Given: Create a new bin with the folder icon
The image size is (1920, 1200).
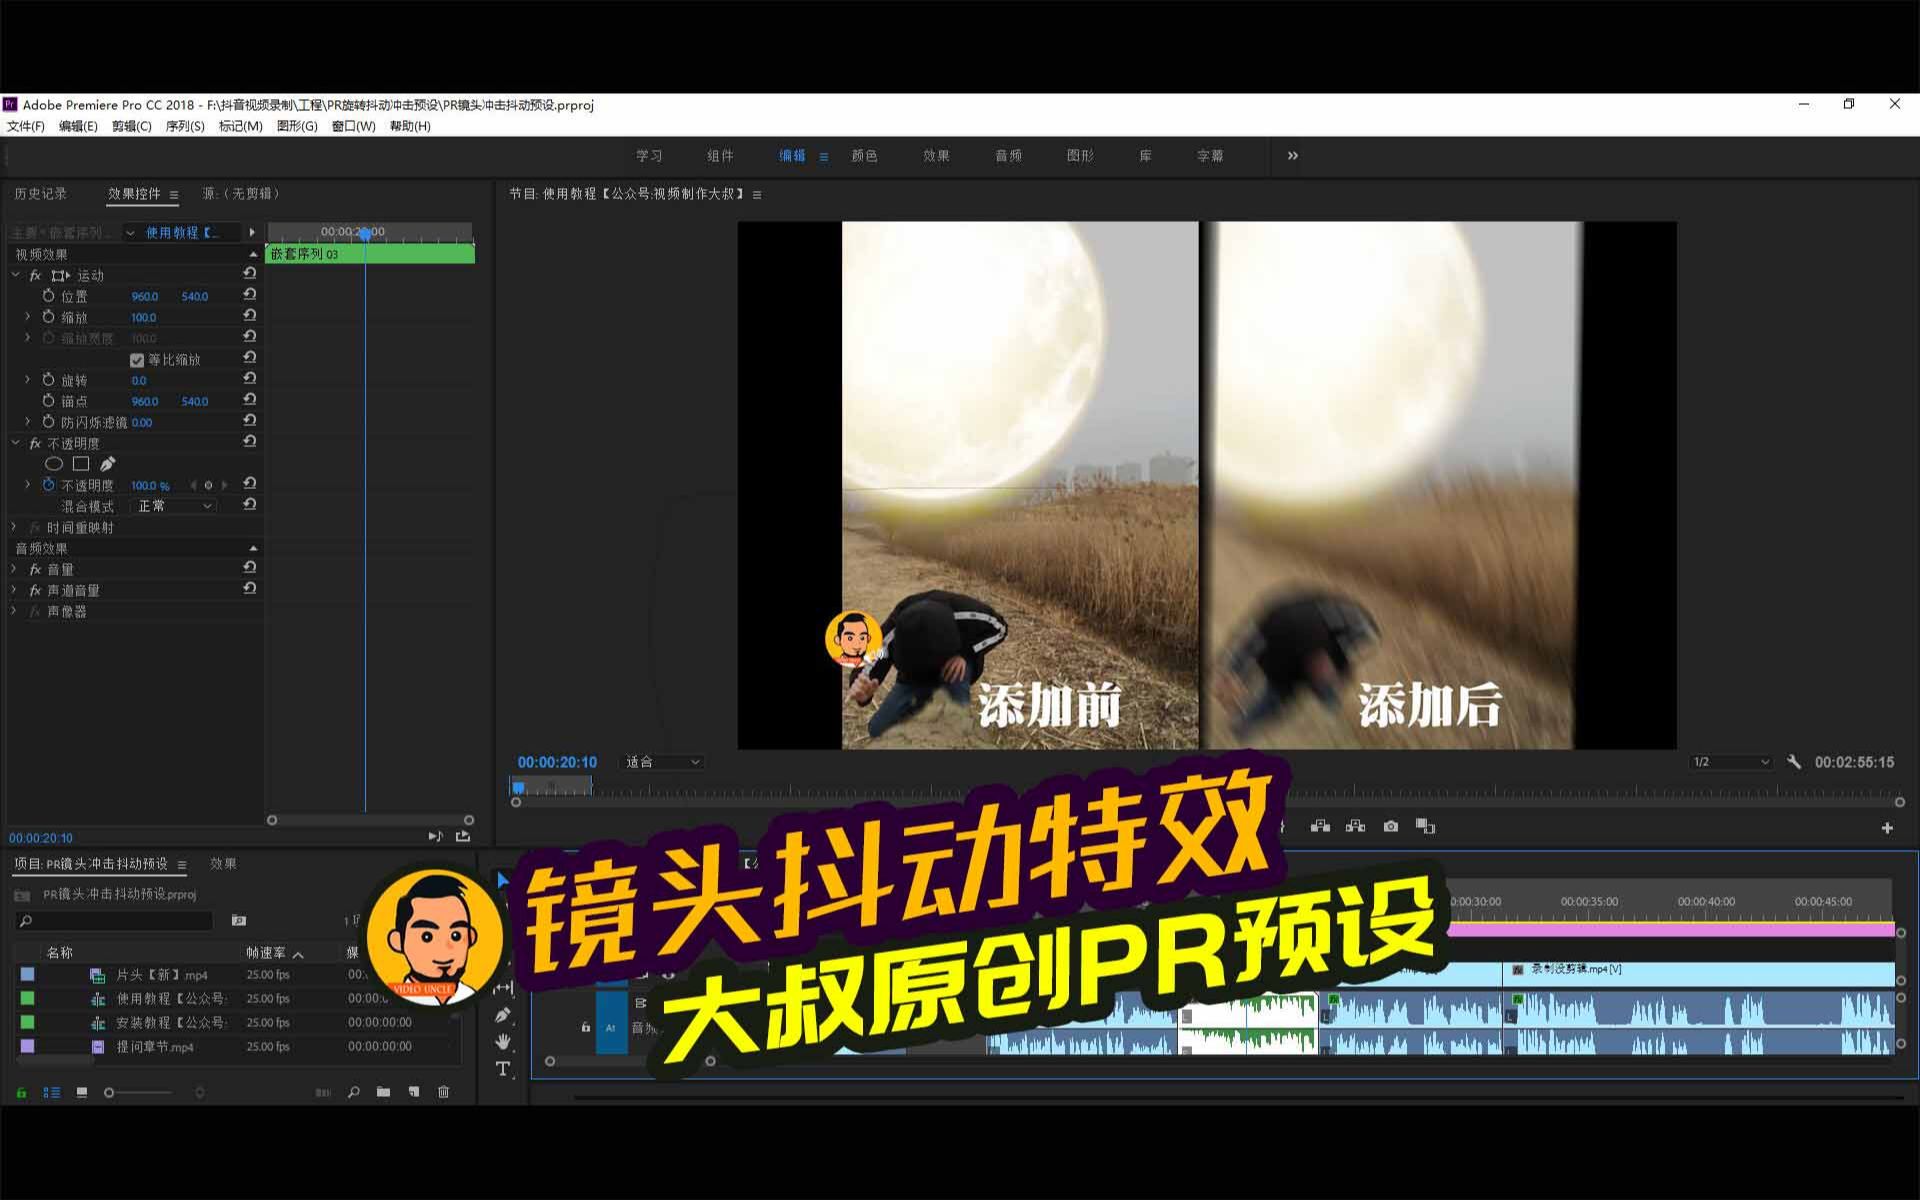Looking at the screenshot, I should pos(383,1092).
